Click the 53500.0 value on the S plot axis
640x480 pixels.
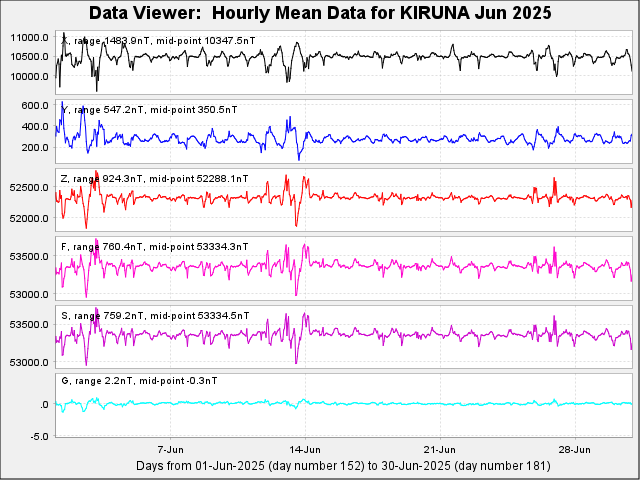[29, 325]
